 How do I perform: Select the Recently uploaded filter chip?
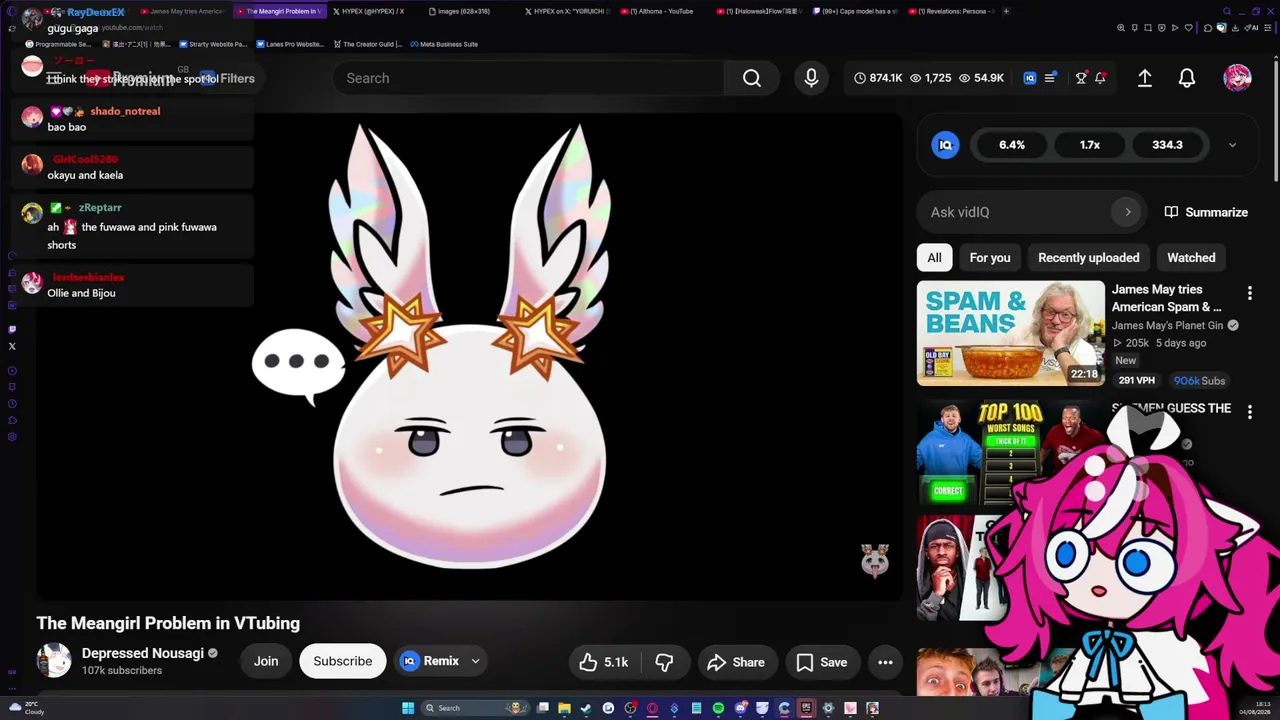click(x=1088, y=257)
